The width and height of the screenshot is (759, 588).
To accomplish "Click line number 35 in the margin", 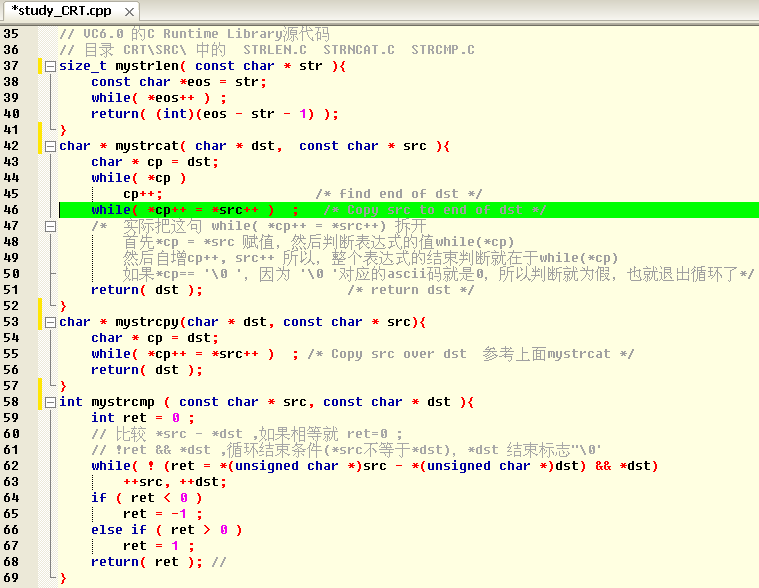I will pyautogui.click(x=11, y=34).
